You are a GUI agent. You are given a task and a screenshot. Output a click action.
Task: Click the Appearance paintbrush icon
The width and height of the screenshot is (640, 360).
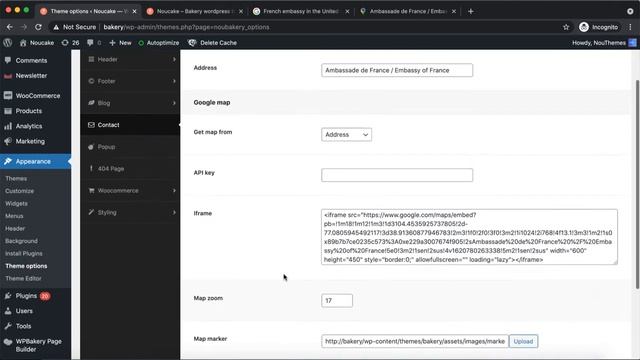pyautogui.click(x=8, y=161)
